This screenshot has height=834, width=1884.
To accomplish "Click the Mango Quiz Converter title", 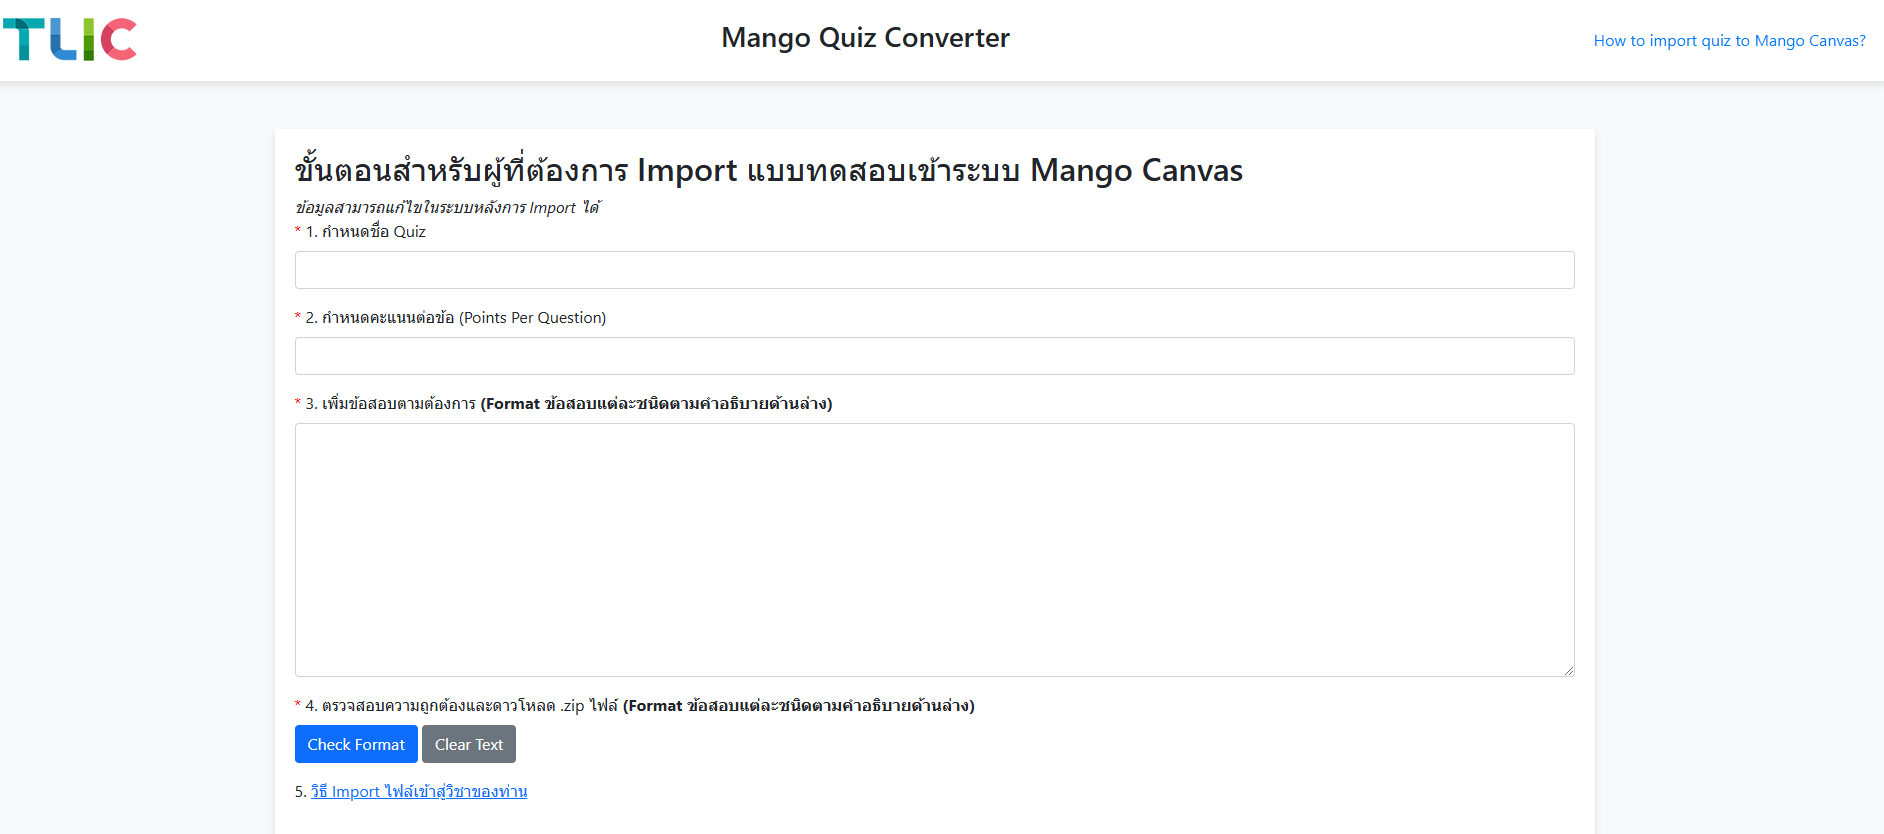I will [865, 38].
